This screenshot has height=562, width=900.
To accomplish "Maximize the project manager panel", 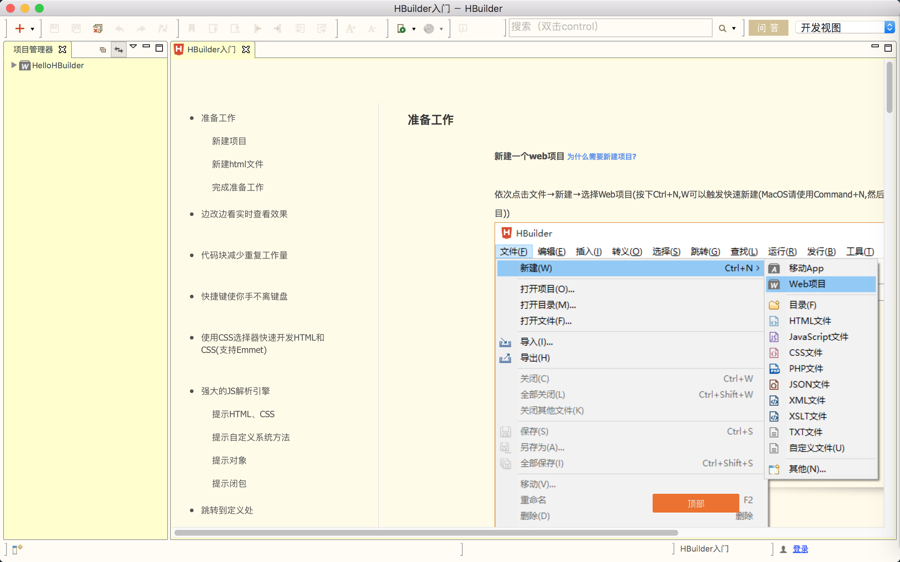I will [x=159, y=48].
